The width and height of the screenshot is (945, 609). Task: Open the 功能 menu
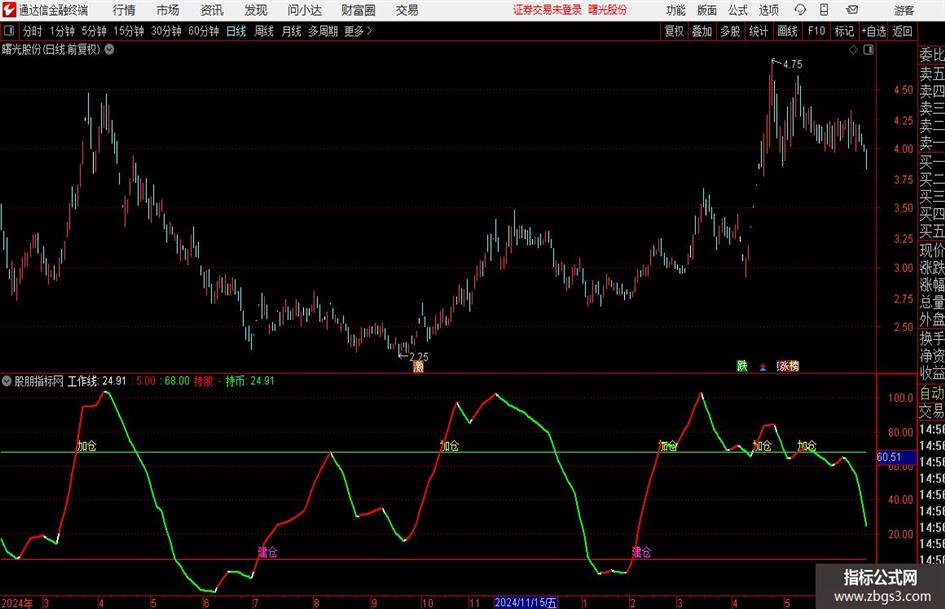676,10
